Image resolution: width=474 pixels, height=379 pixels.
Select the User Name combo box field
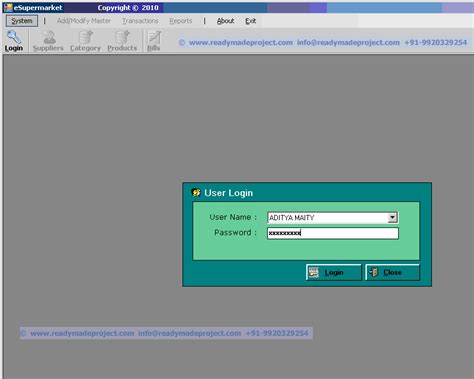[332, 218]
